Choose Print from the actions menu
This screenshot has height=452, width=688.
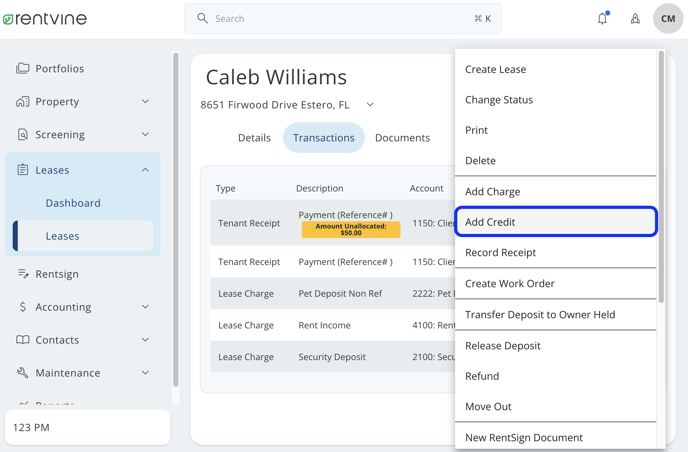(x=555, y=130)
